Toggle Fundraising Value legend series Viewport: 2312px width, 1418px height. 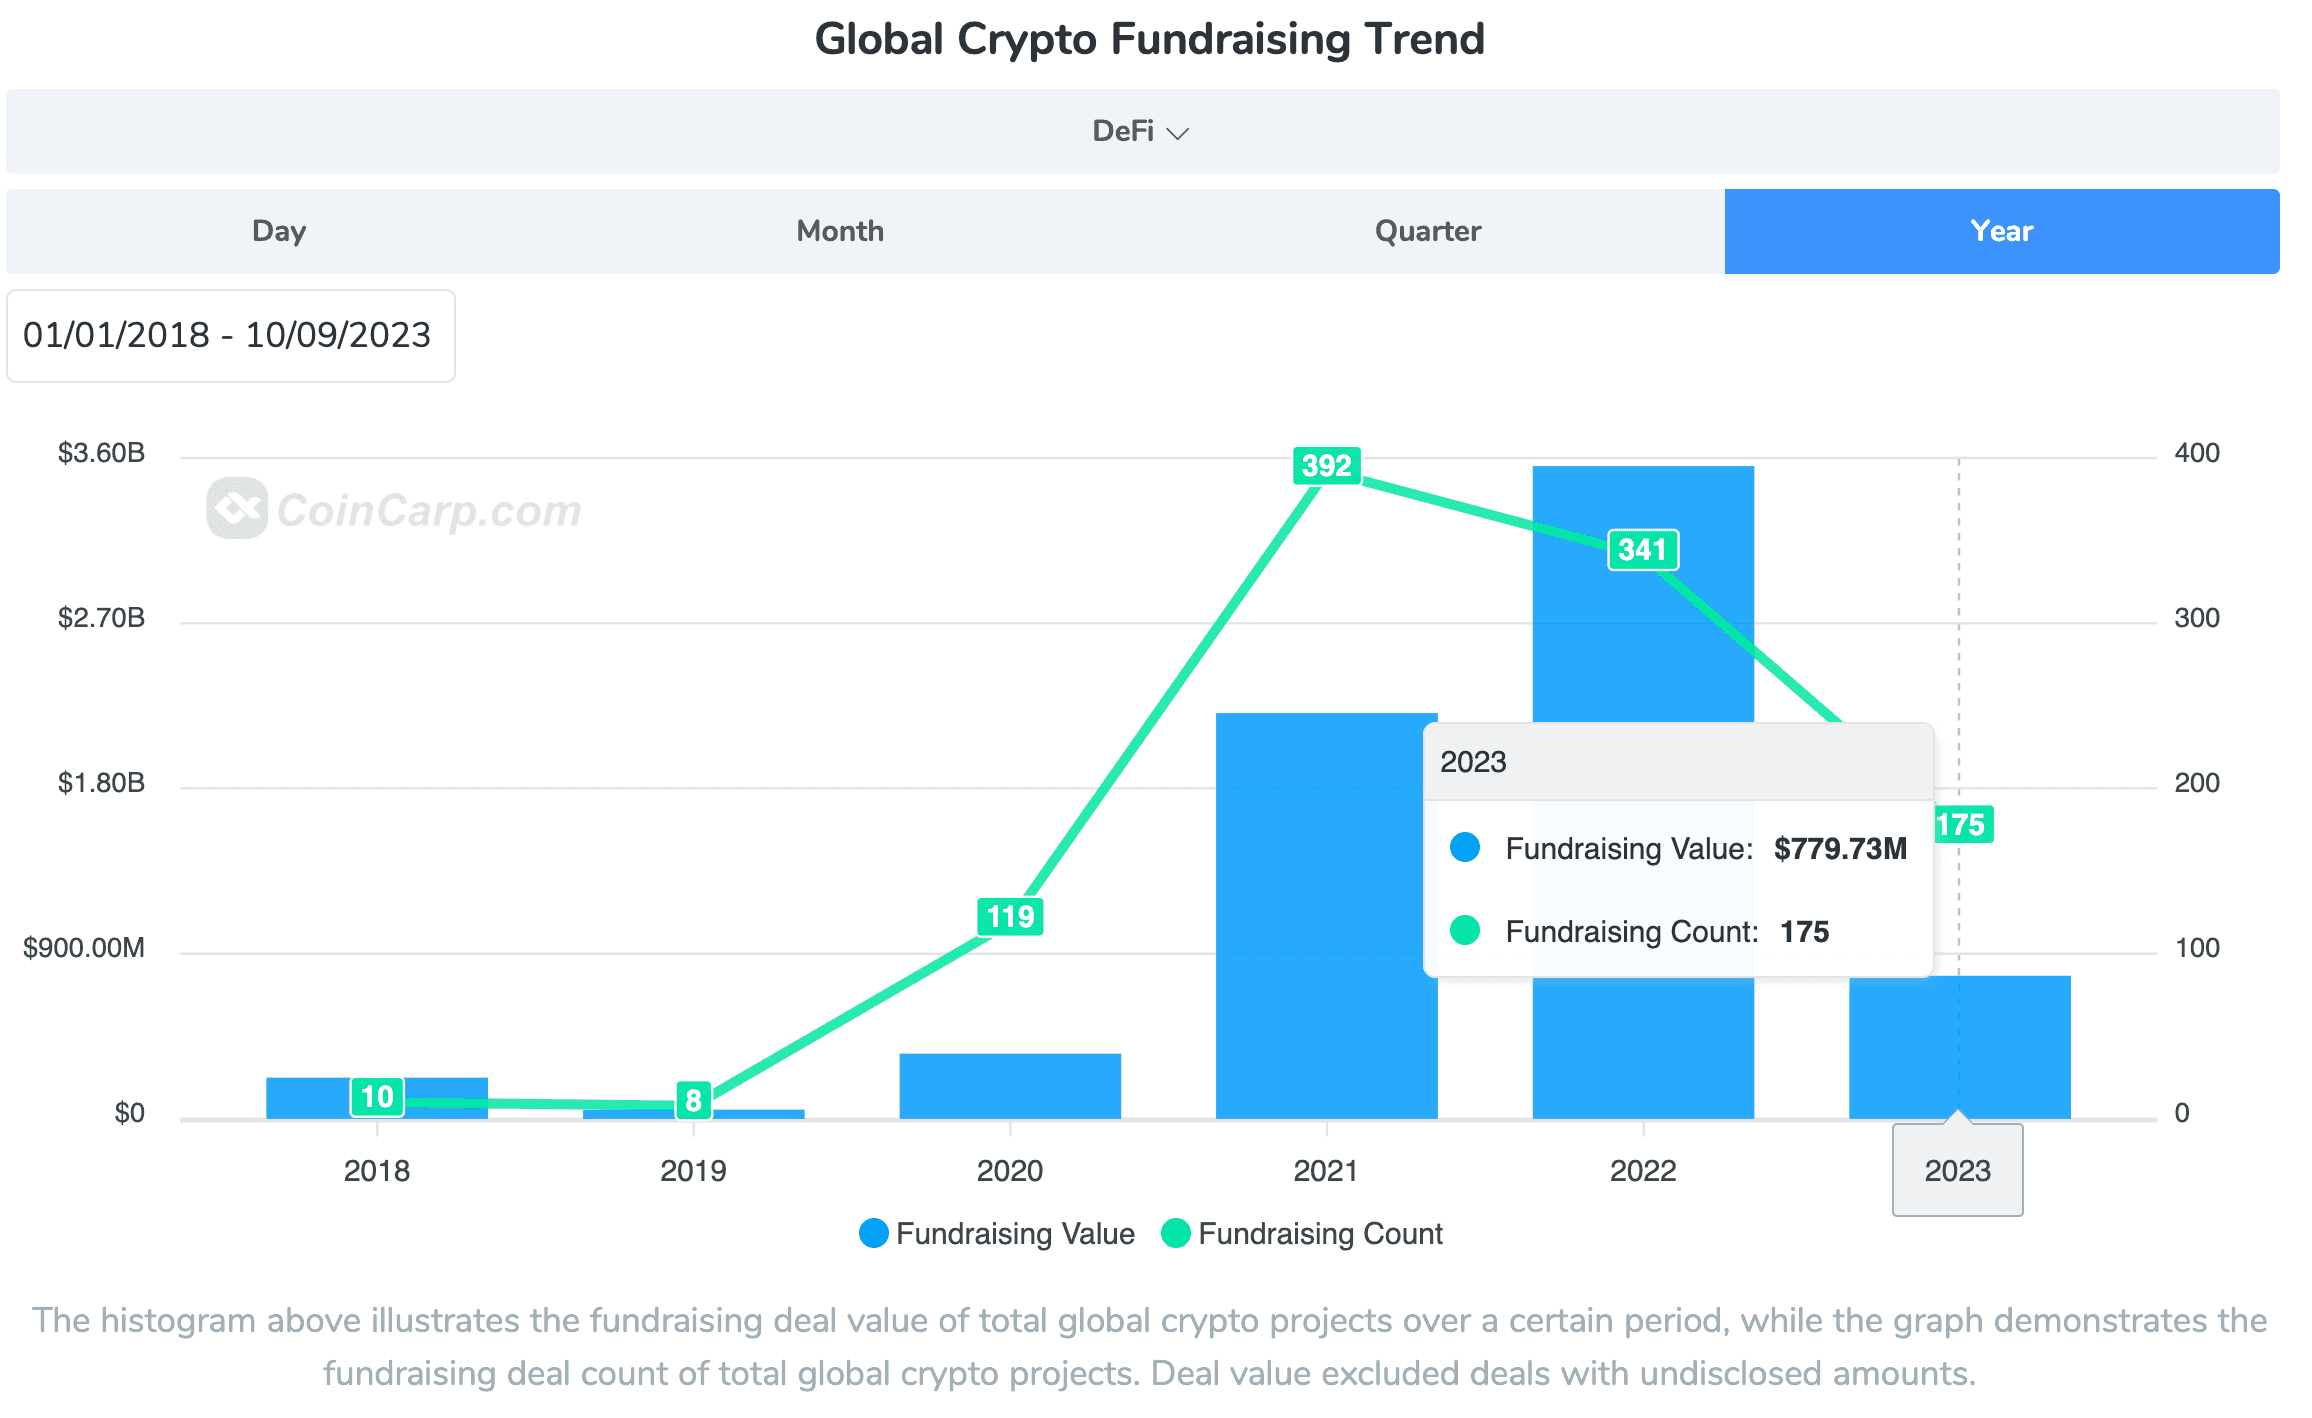[1014, 1233]
